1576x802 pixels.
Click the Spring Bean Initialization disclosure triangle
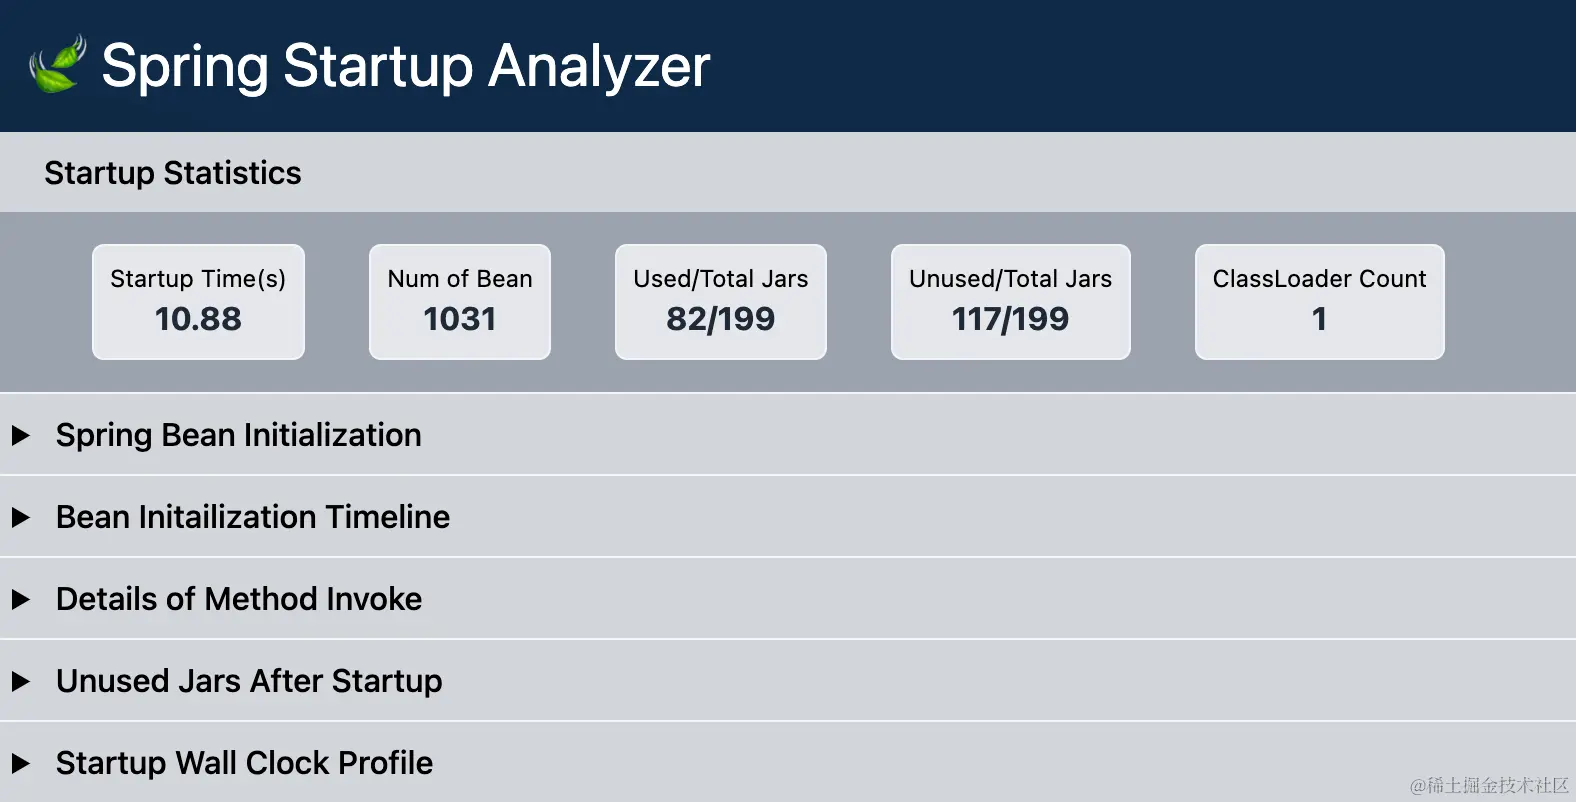tap(22, 435)
